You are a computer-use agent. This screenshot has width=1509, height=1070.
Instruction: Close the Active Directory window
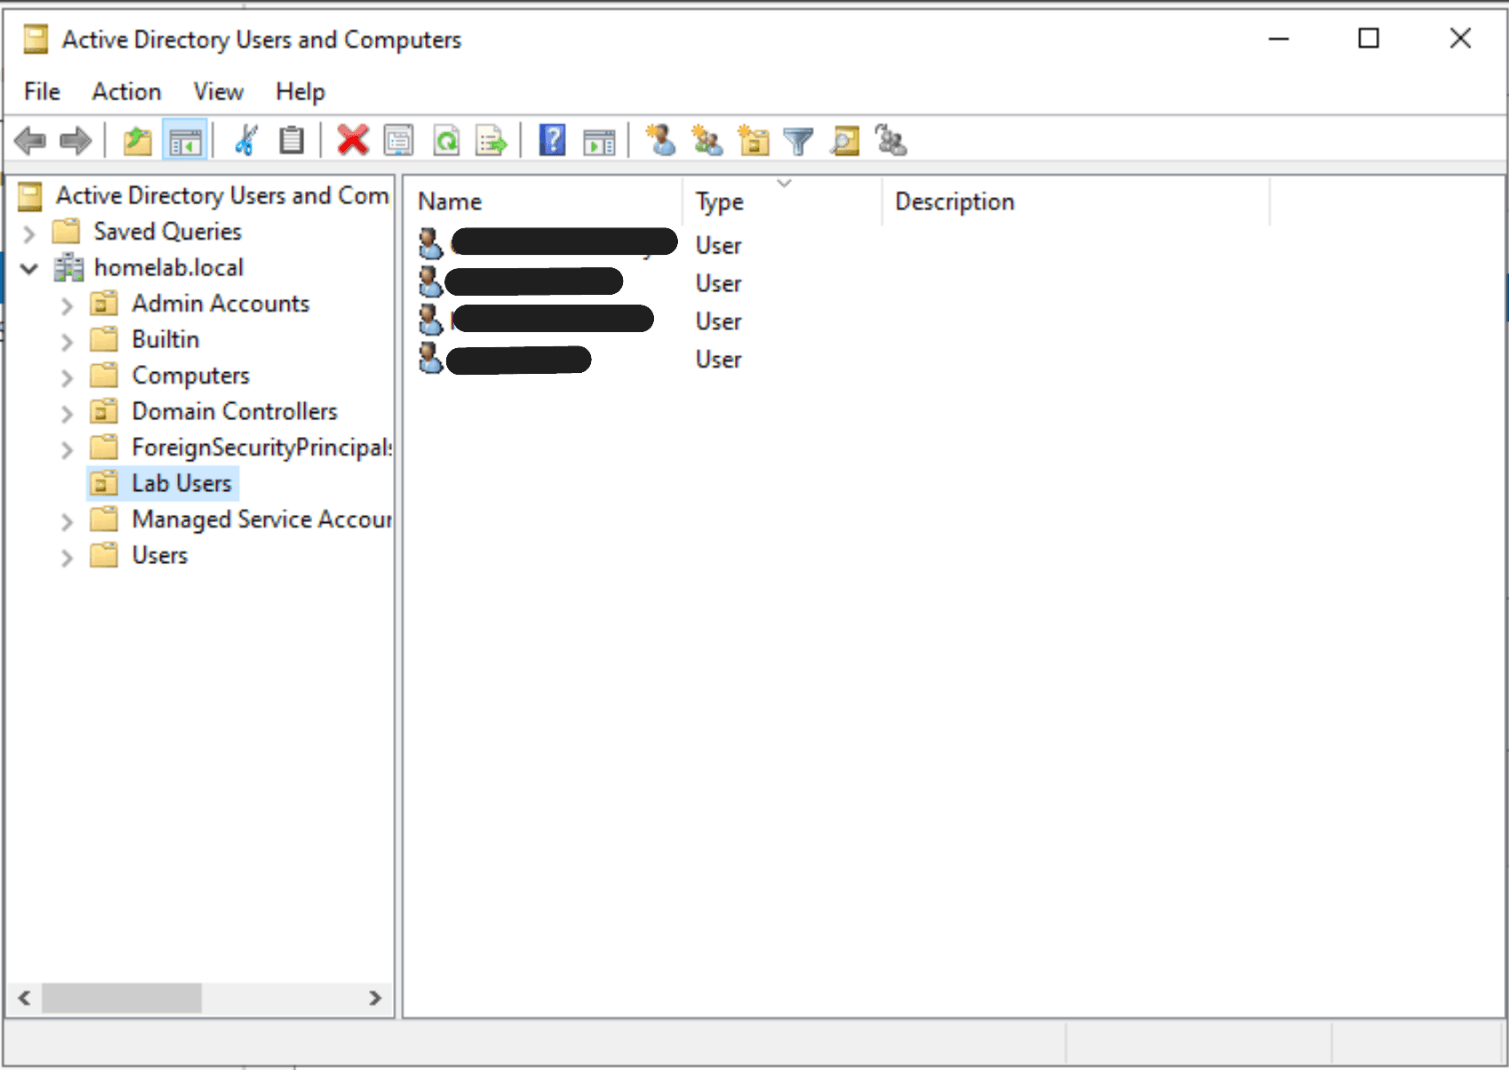pyautogui.click(x=1460, y=39)
